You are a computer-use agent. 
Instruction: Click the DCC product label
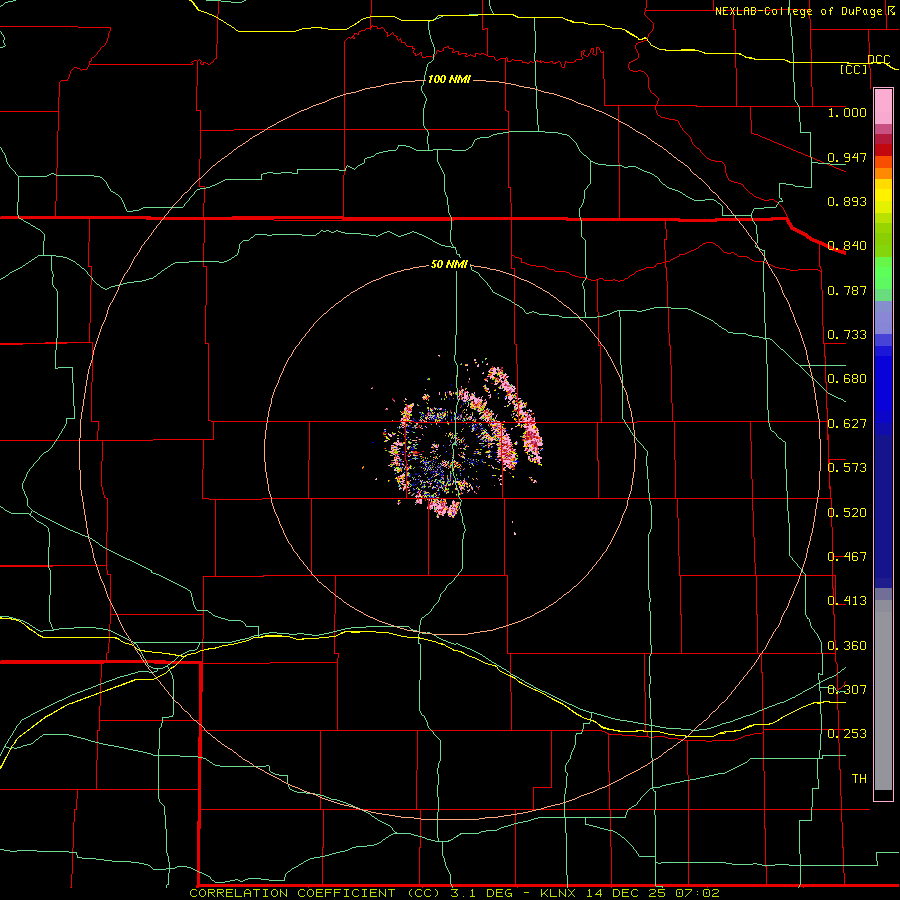(878, 59)
